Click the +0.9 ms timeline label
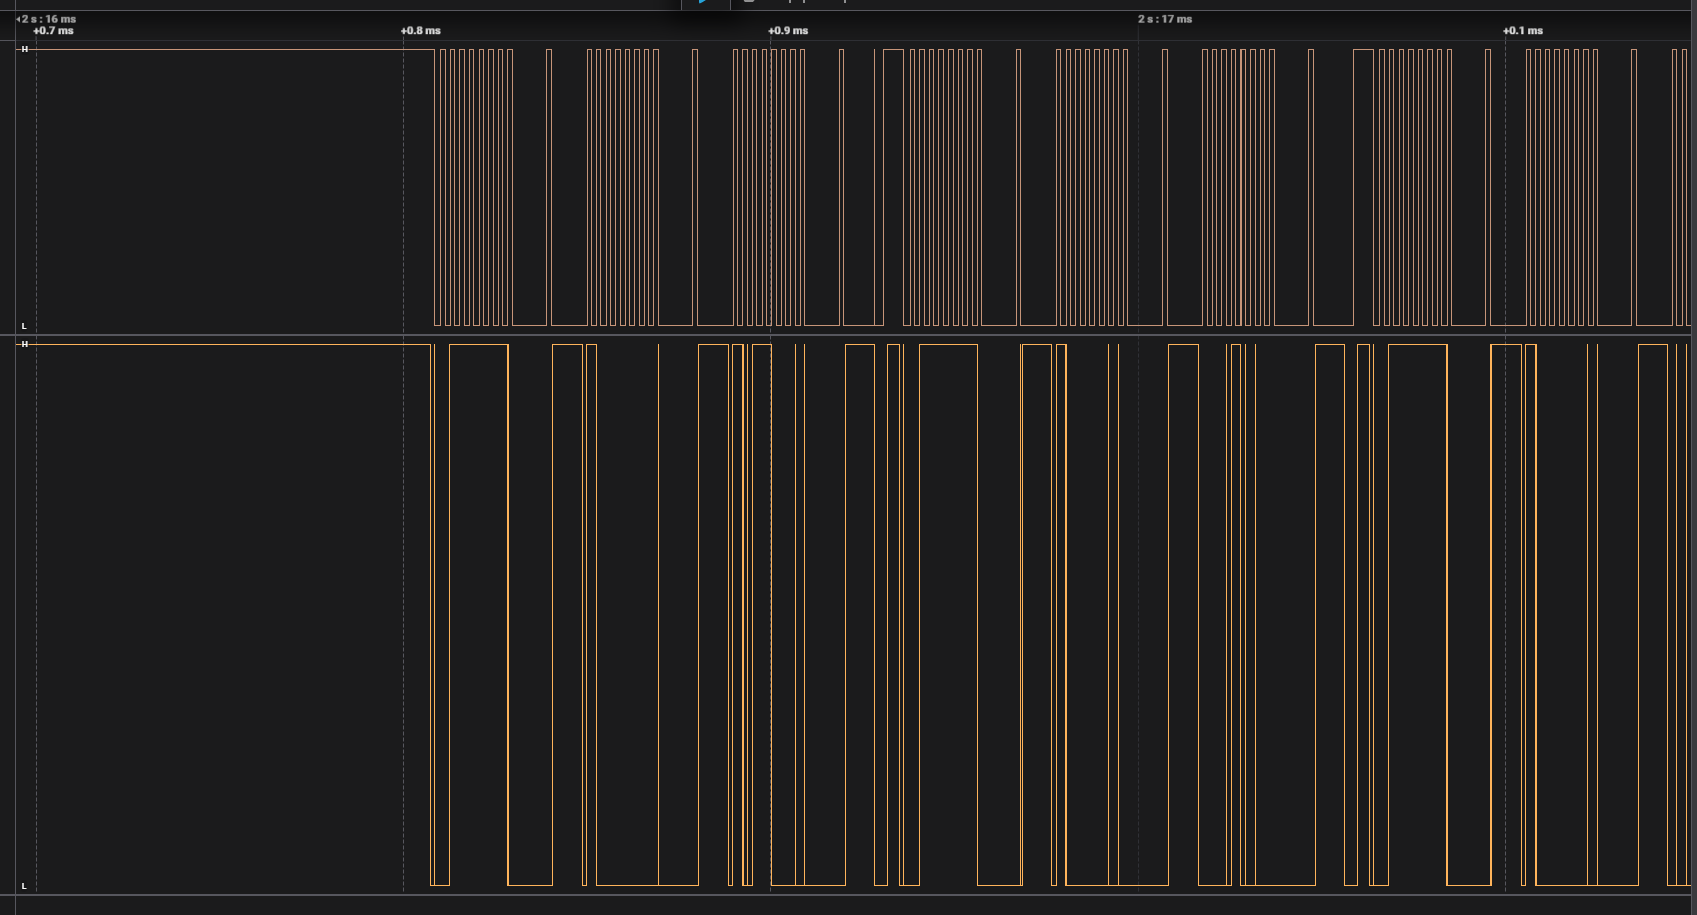 click(x=788, y=31)
